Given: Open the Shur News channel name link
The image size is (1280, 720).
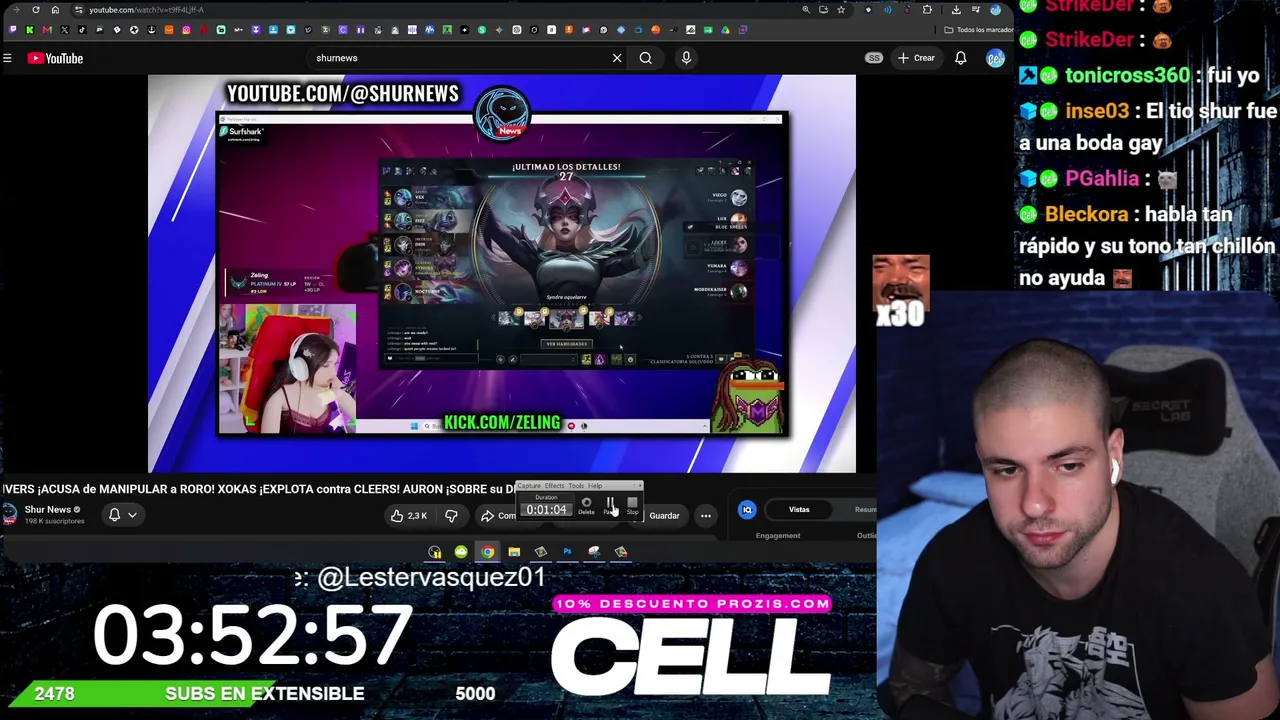Looking at the screenshot, I should 47,509.
